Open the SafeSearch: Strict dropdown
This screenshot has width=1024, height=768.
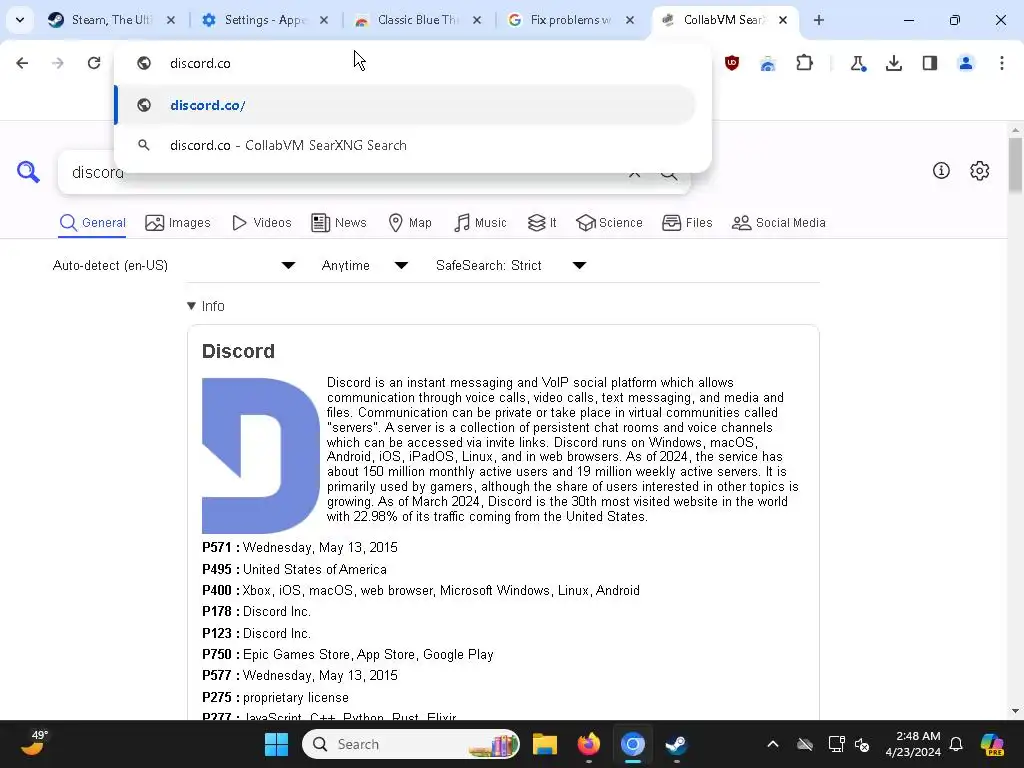click(x=511, y=265)
